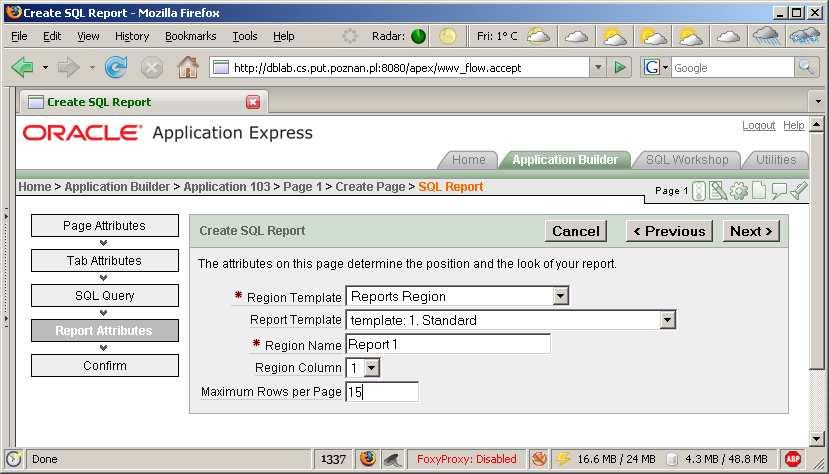Click the Previous button
Image resolution: width=829 pixels, height=474 pixels.
(x=669, y=231)
